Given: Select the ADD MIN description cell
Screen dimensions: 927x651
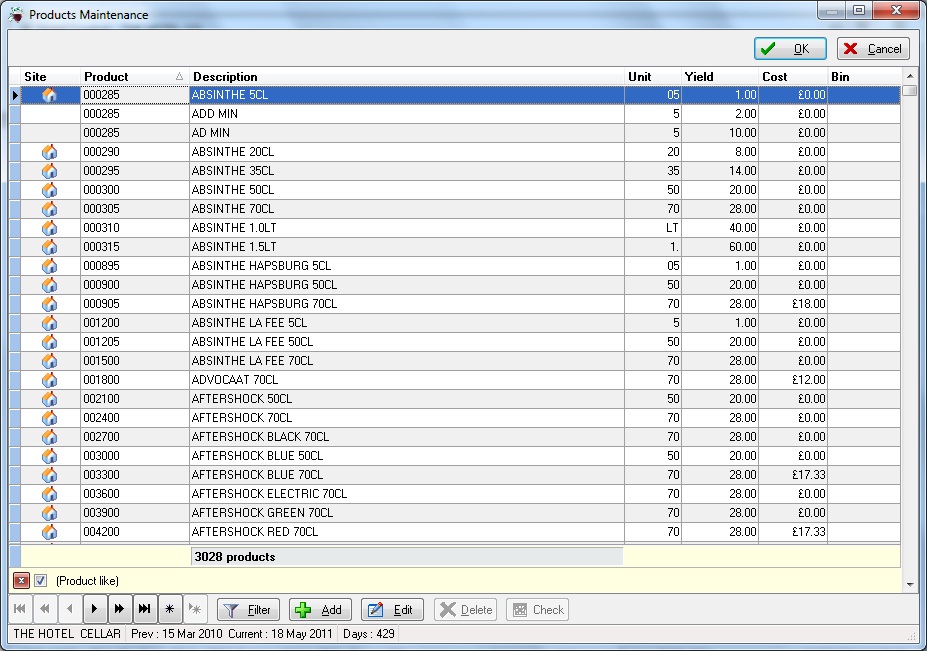Looking at the screenshot, I should coord(407,114).
